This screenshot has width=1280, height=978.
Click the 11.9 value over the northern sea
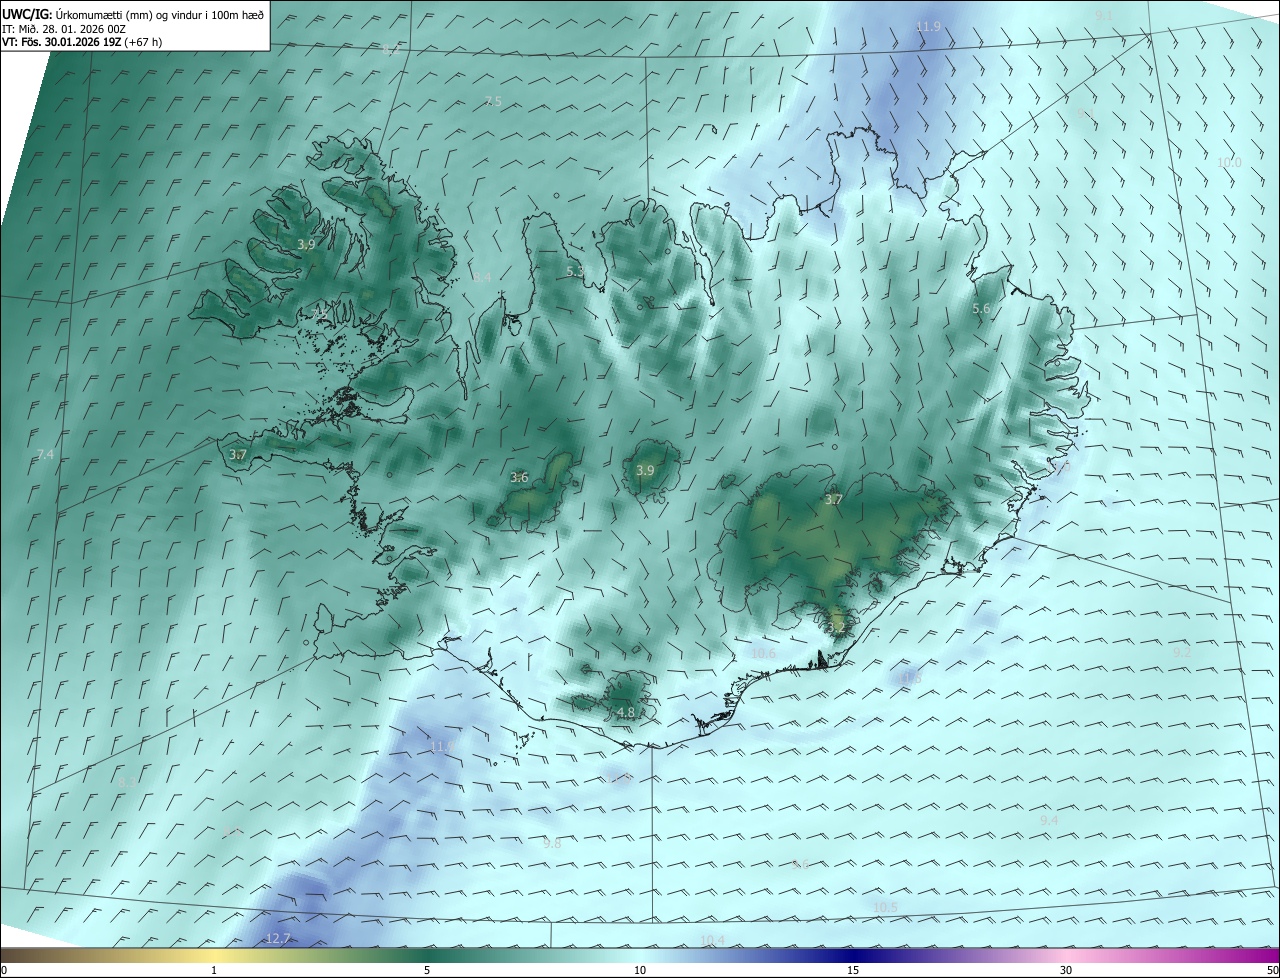tap(928, 26)
